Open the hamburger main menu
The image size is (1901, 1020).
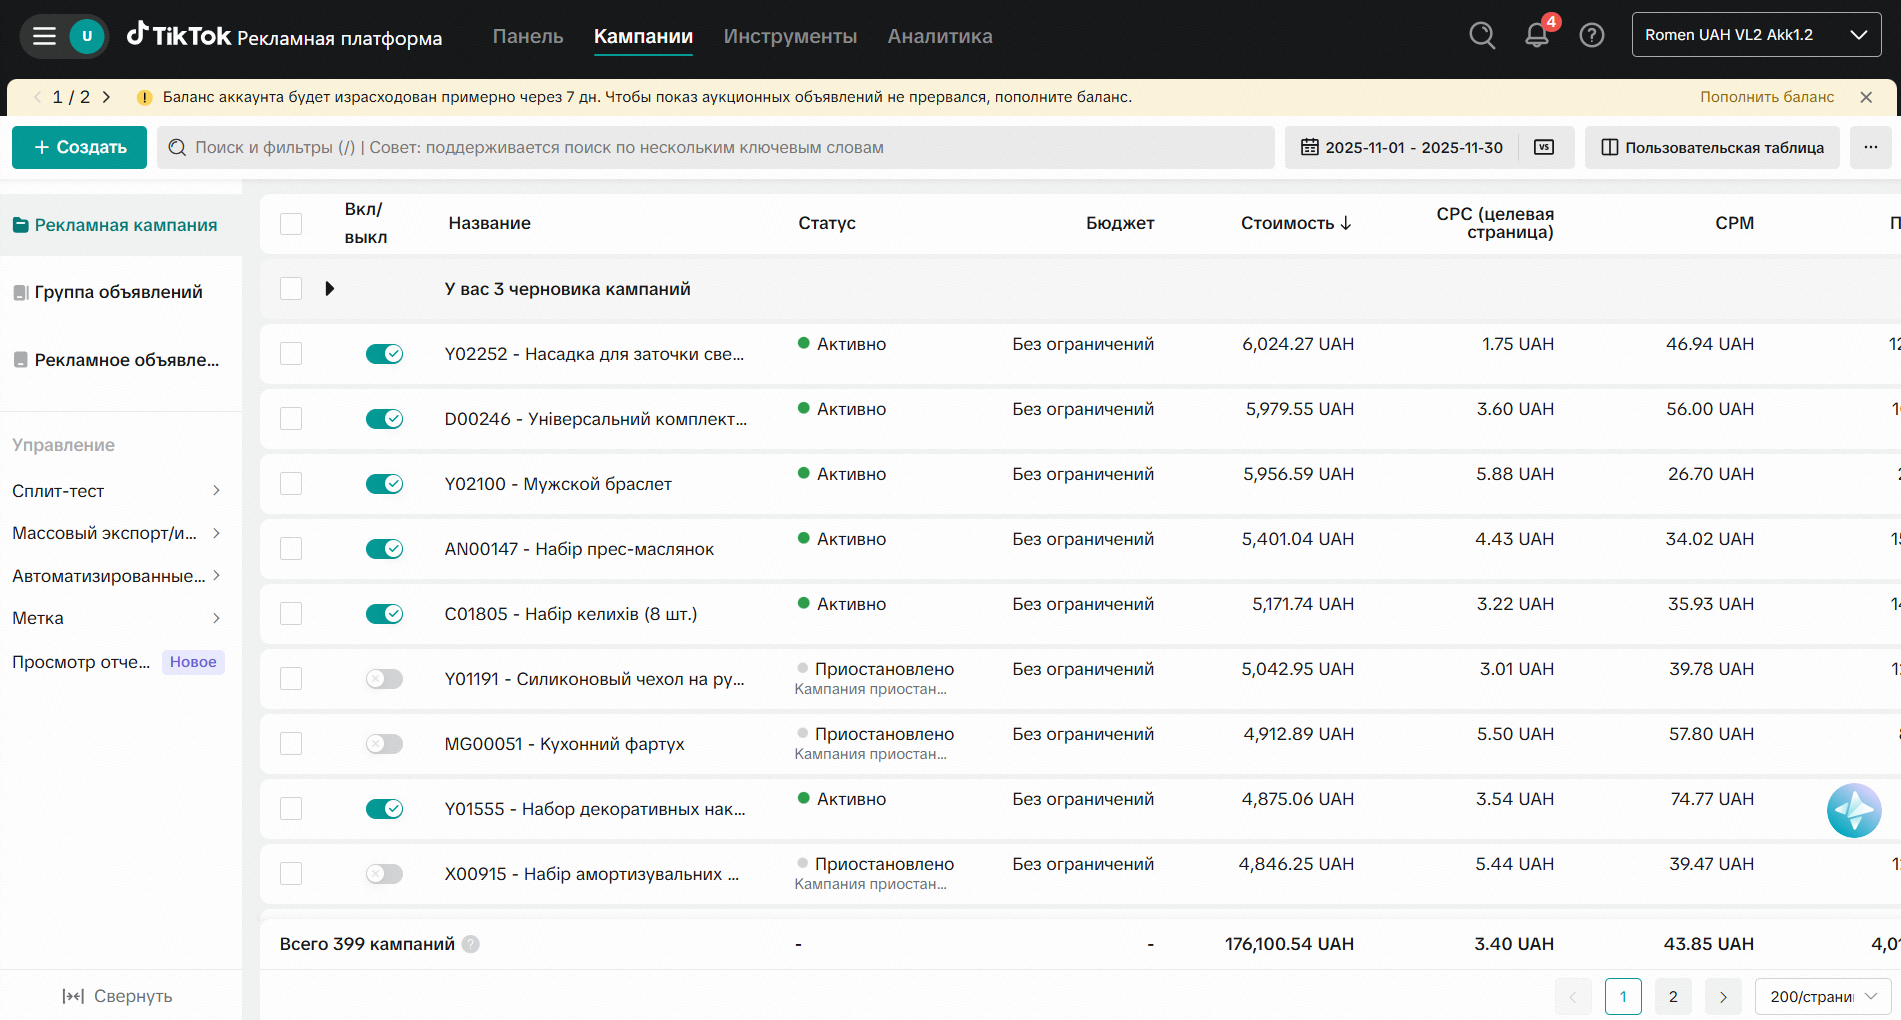point(44,36)
